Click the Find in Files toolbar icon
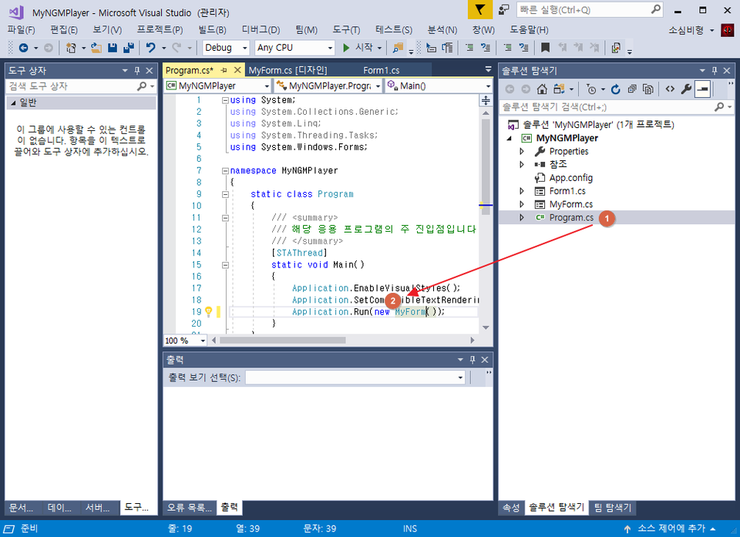 coord(398,48)
